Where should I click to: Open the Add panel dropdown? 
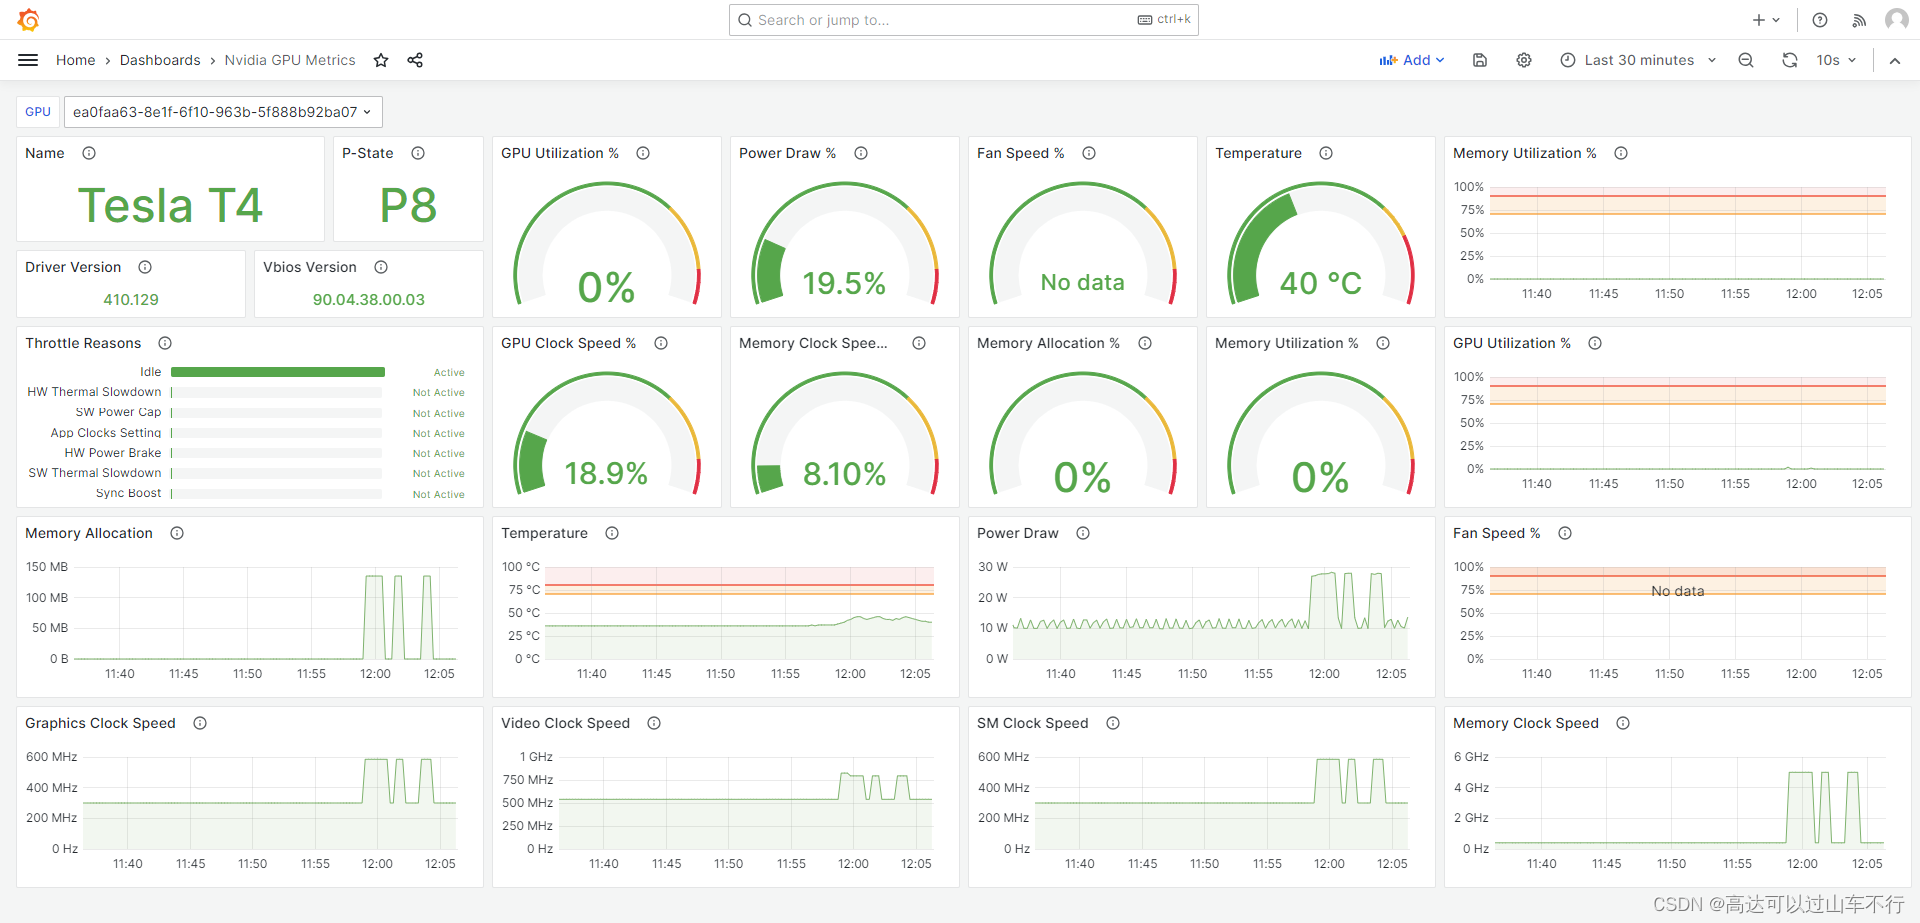click(x=1412, y=60)
